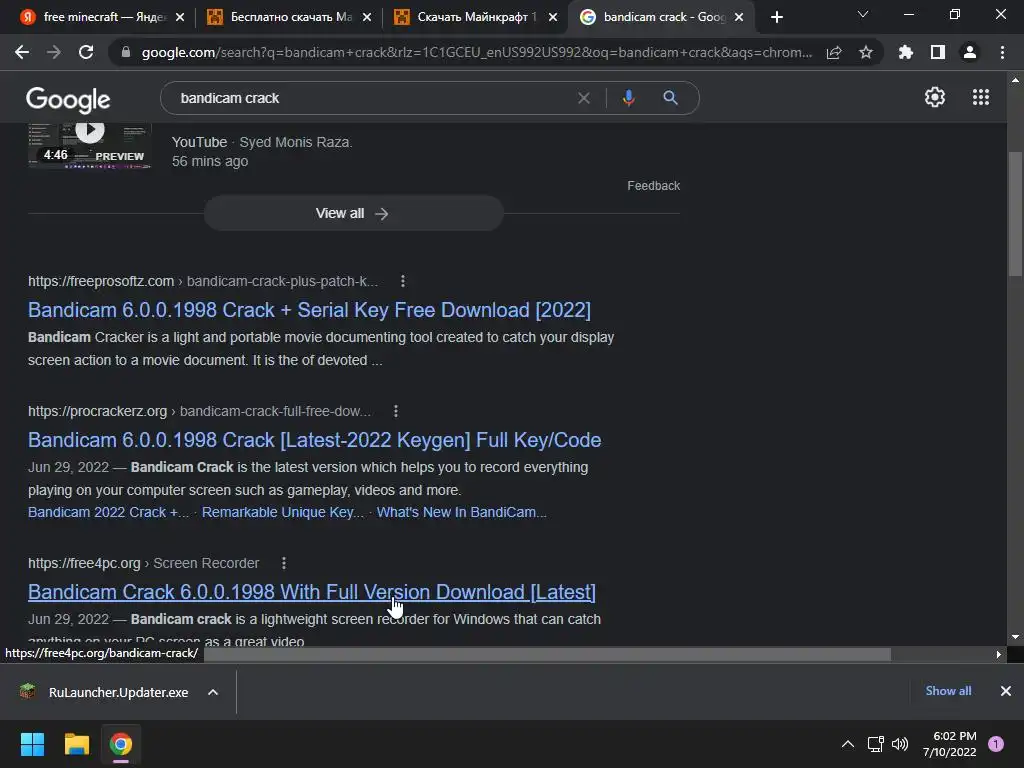This screenshot has width=1024, height=768.
Task: Click the scroll up arrow on the page scrollbar
Action: (1015, 80)
